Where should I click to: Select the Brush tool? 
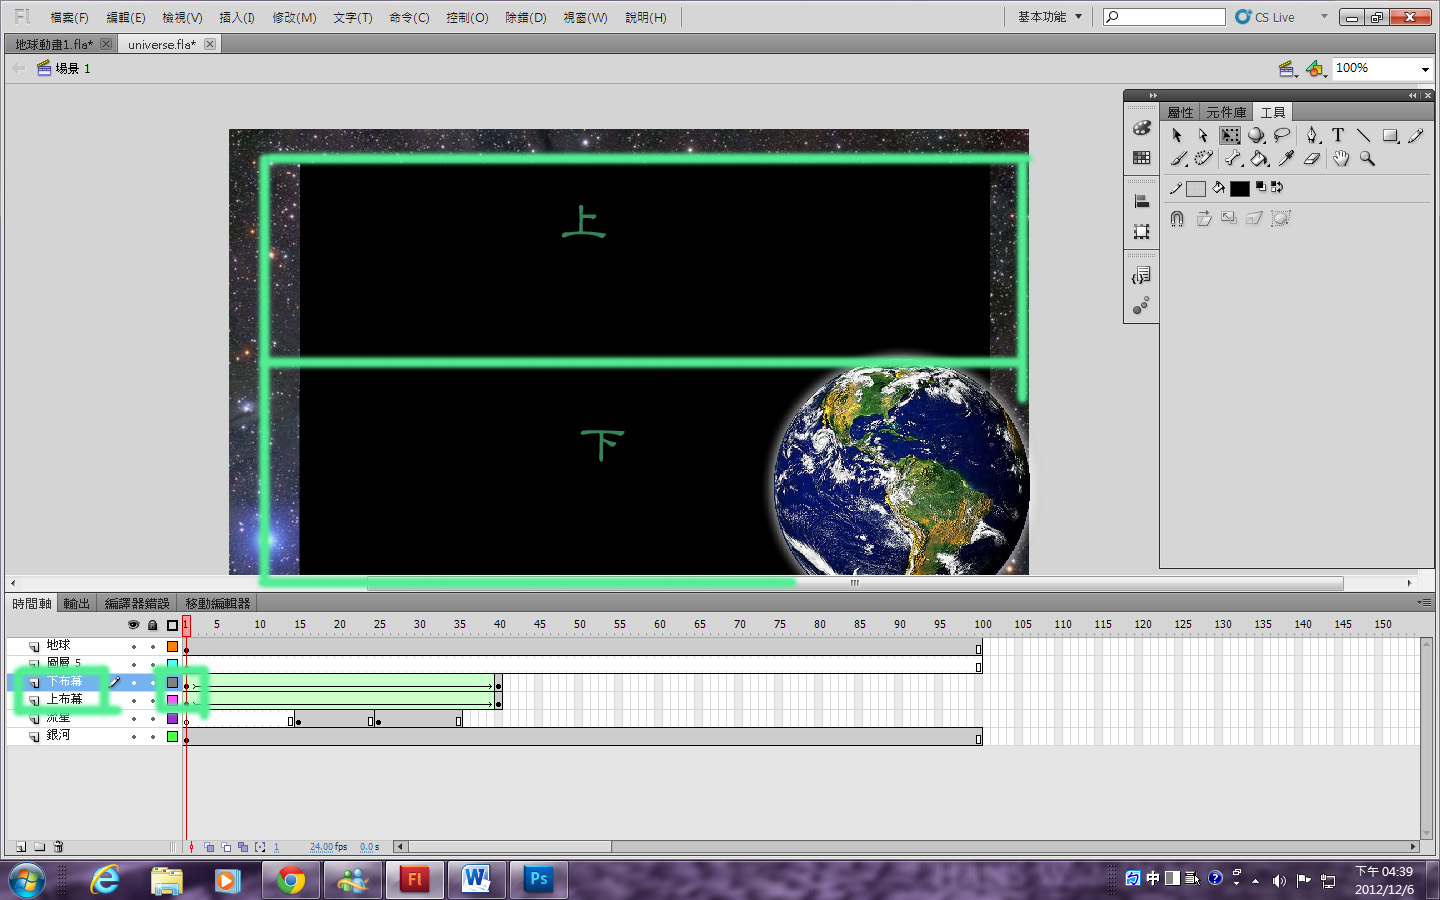(1179, 159)
